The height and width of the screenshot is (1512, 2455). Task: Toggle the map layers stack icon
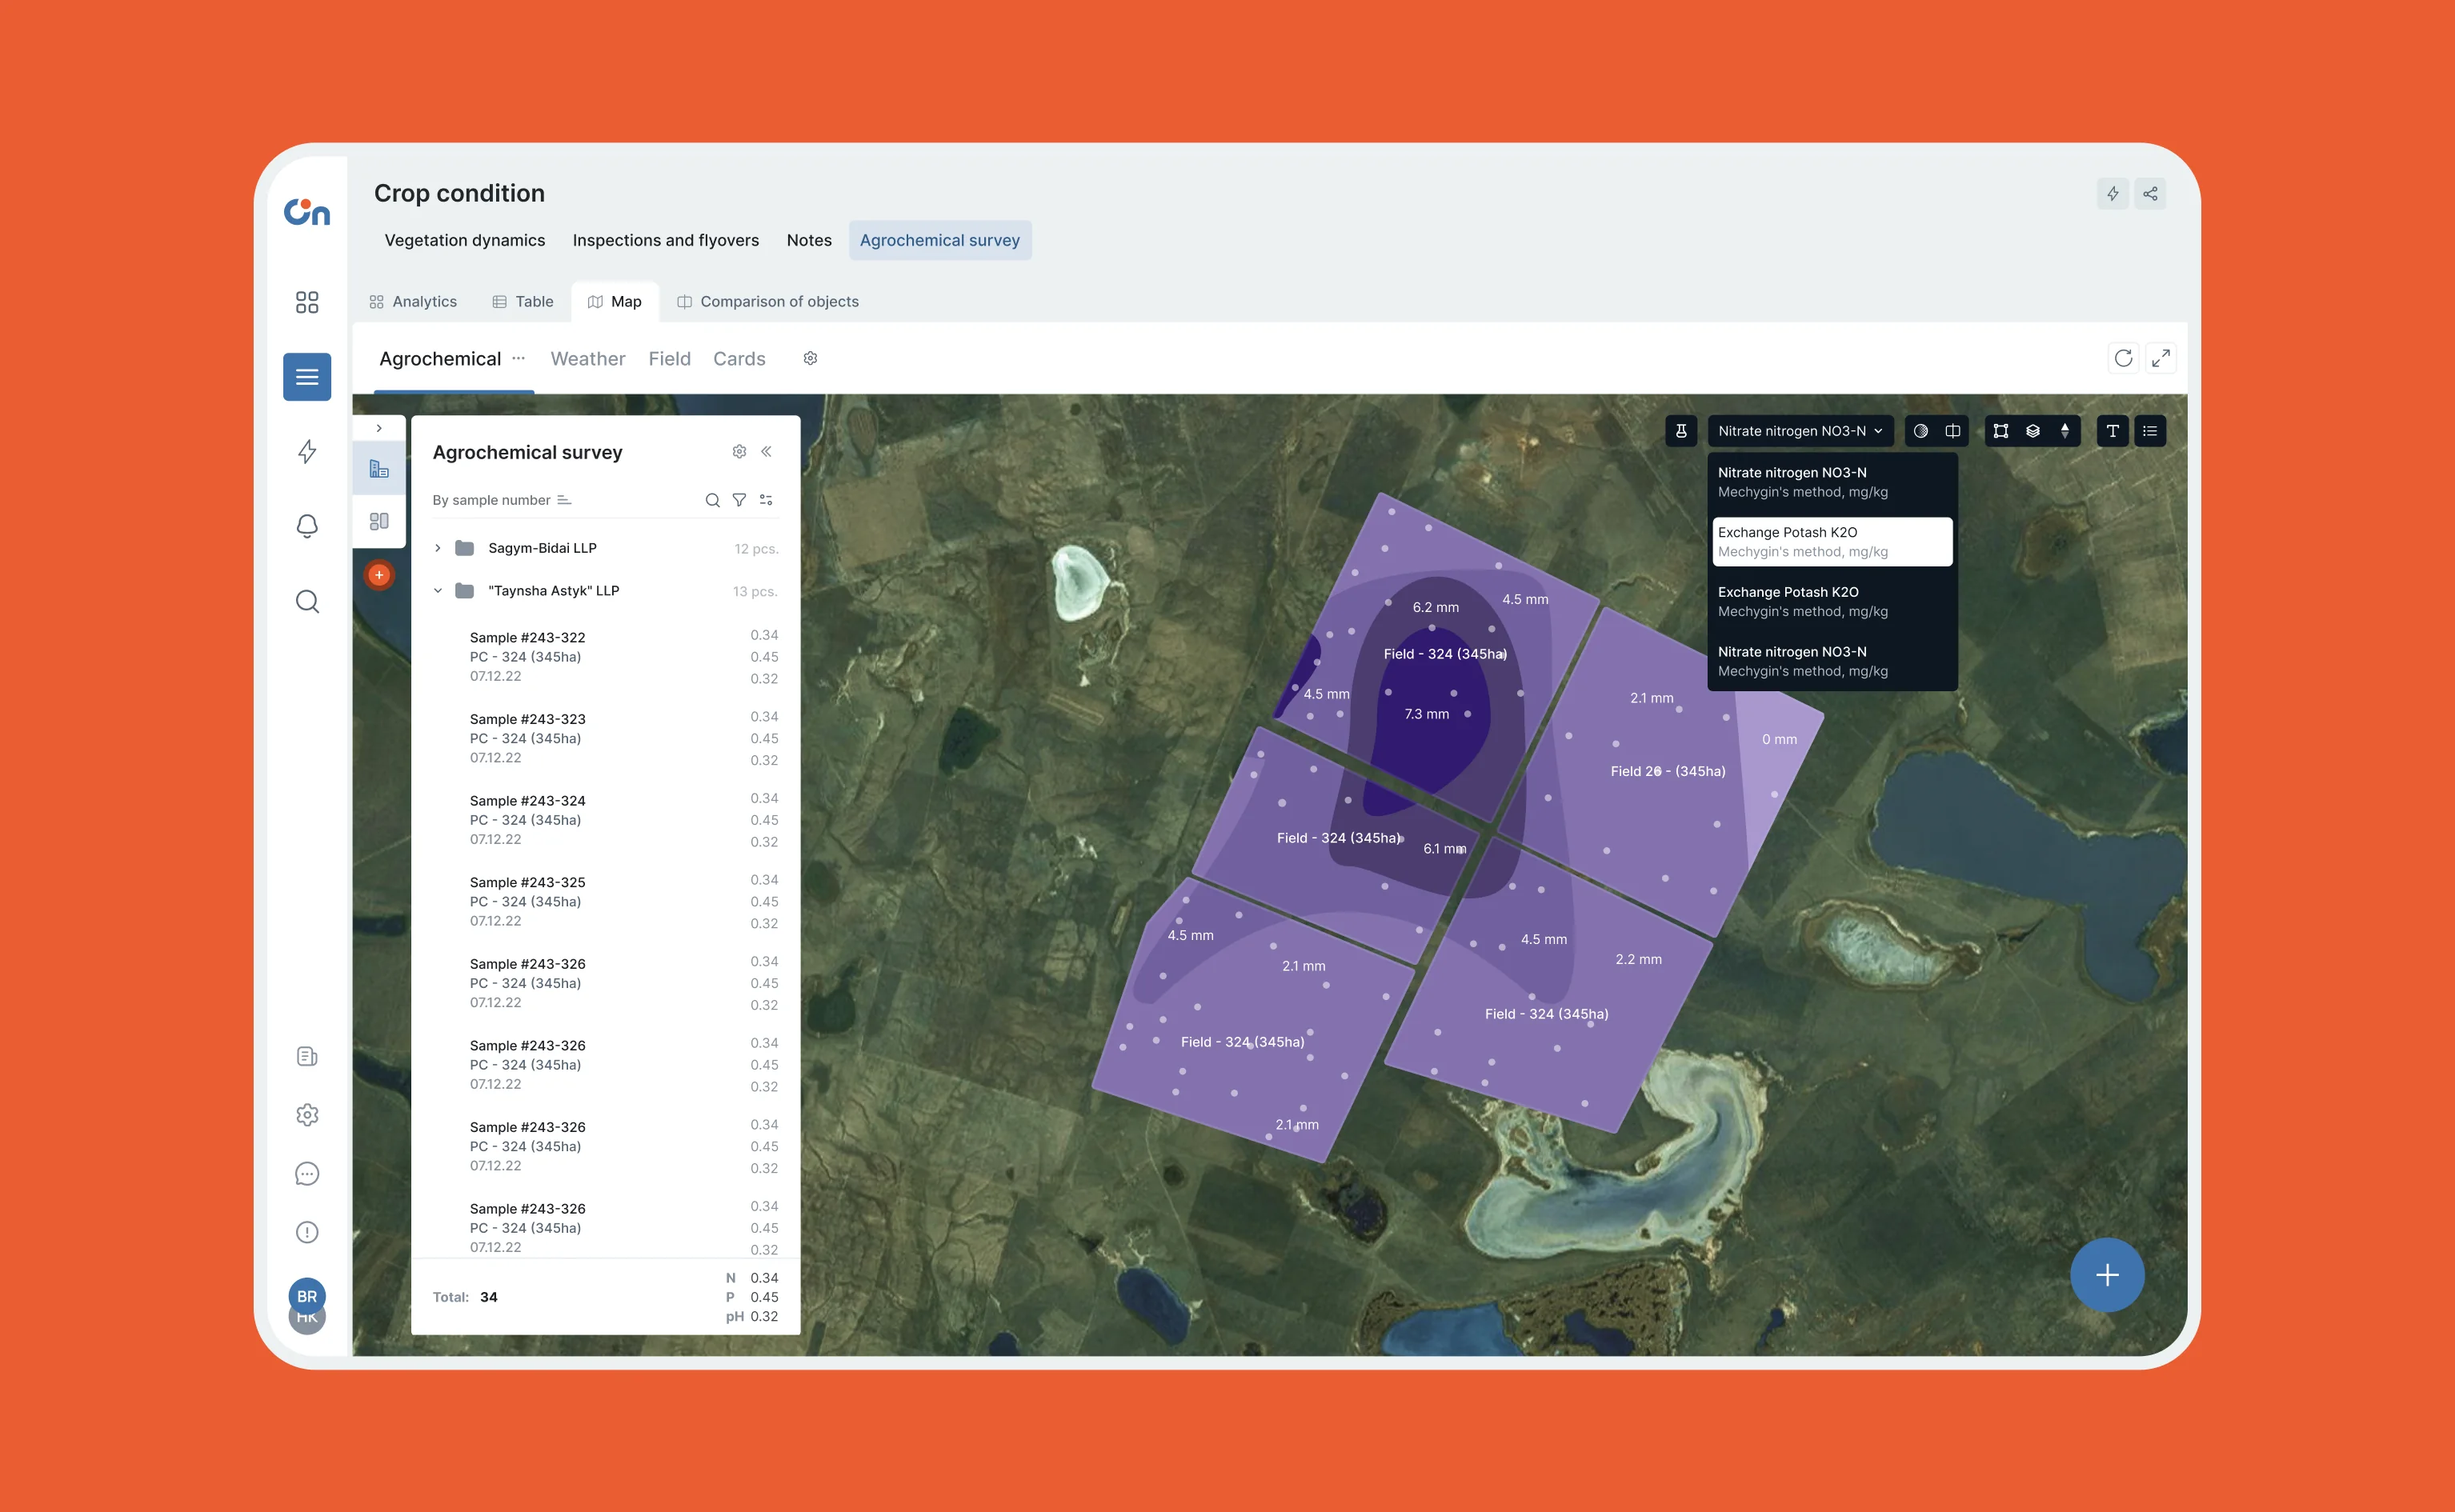tap(2032, 431)
